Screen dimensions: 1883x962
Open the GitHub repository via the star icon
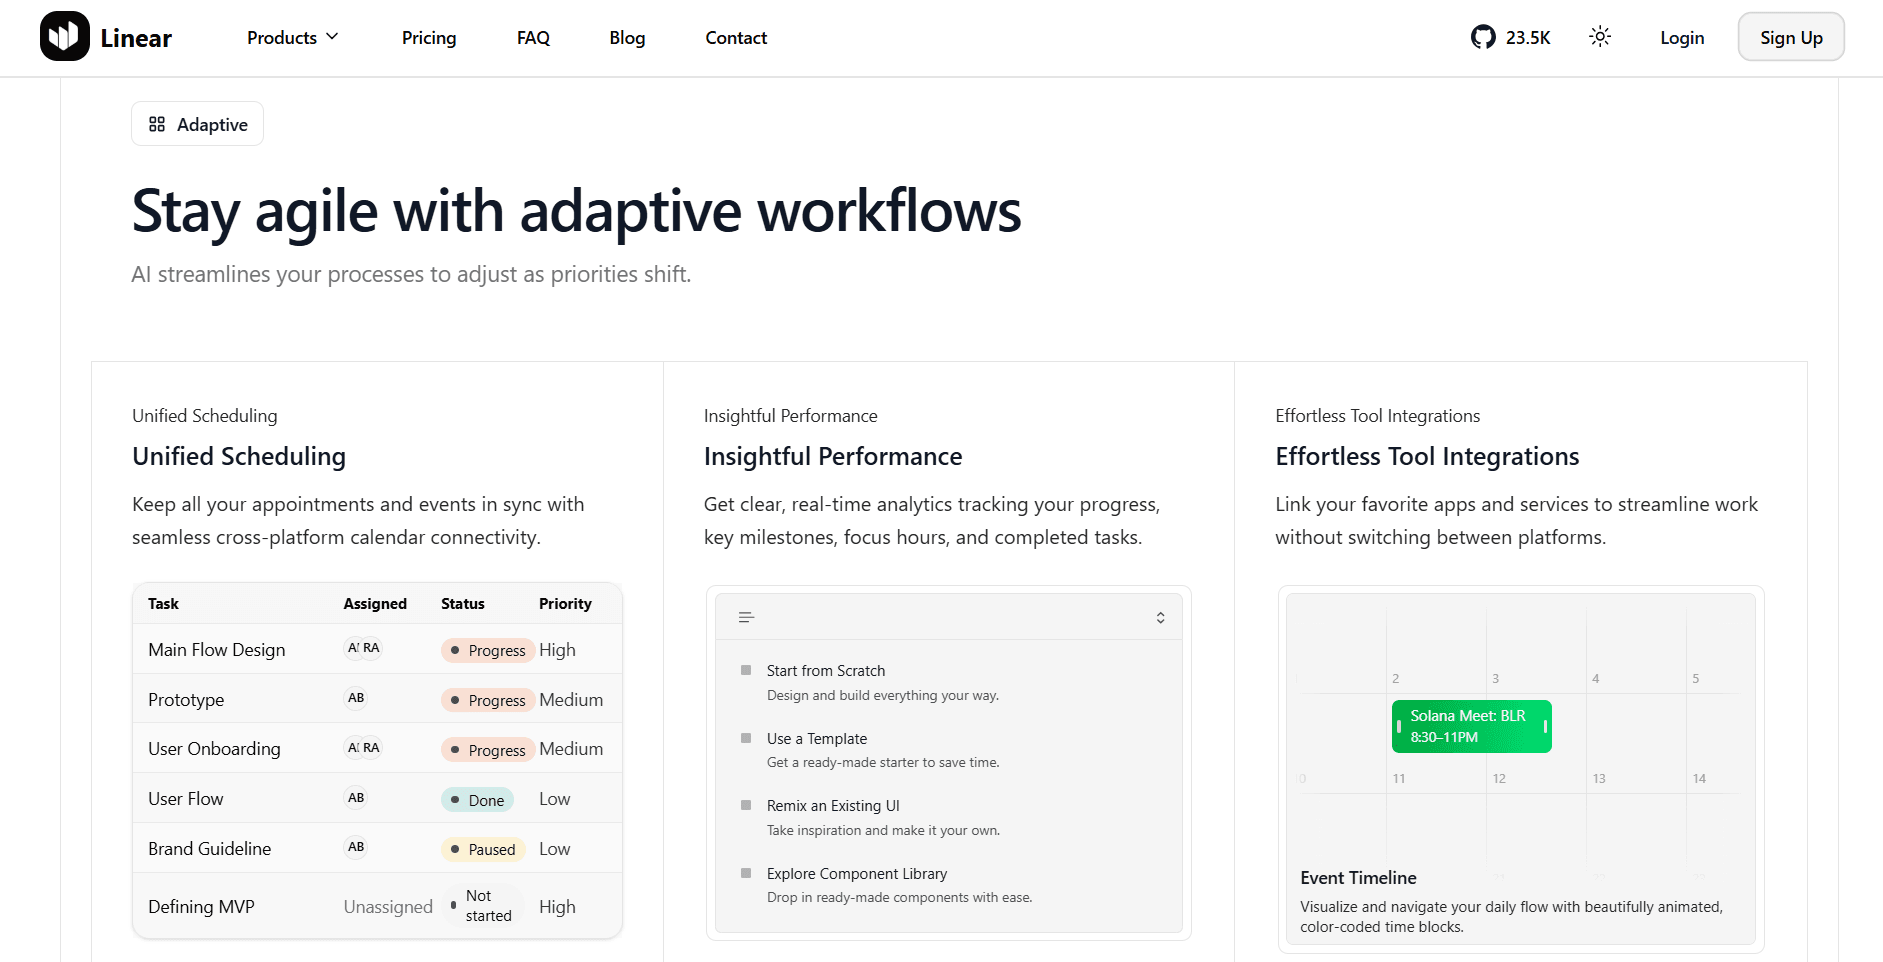click(x=1484, y=37)
